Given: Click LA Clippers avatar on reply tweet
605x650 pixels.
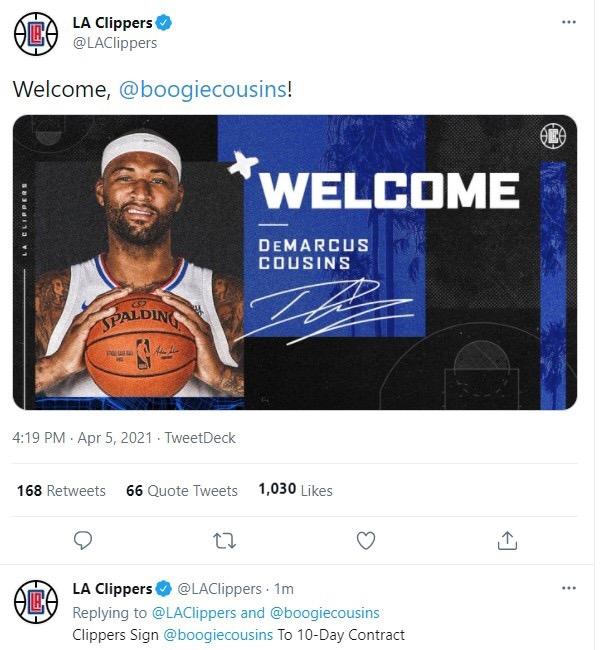Looking at the screenshot, I should (x=35, y=601).
